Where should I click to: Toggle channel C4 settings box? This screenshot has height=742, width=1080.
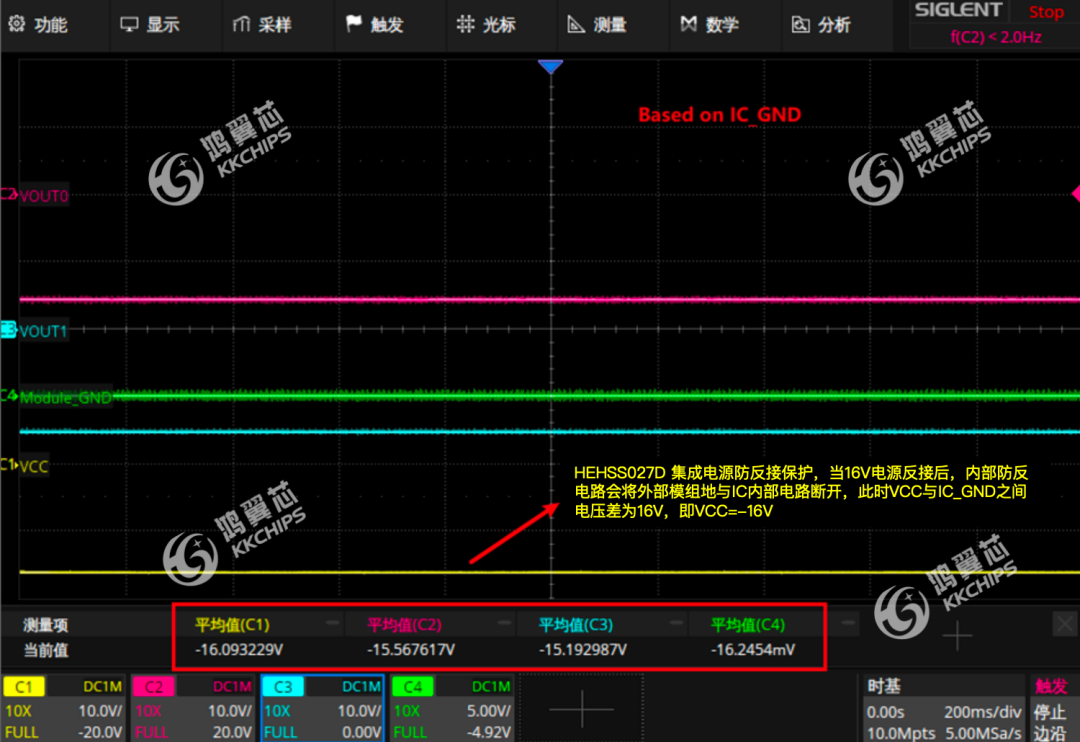coord(452,708)
